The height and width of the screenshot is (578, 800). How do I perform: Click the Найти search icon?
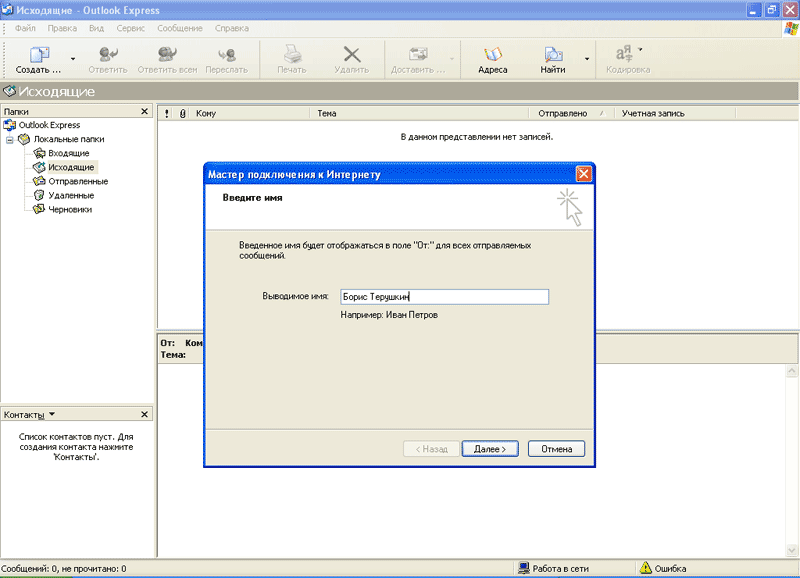553,54
